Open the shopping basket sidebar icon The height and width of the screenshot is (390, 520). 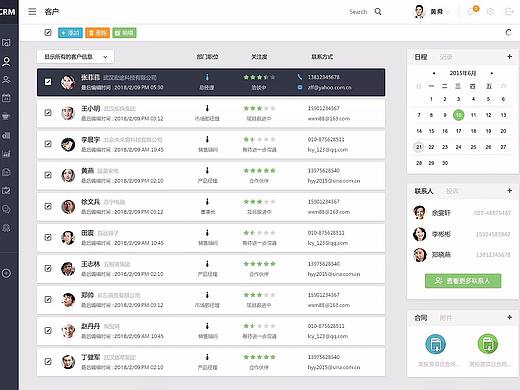(x=6, y=116)
